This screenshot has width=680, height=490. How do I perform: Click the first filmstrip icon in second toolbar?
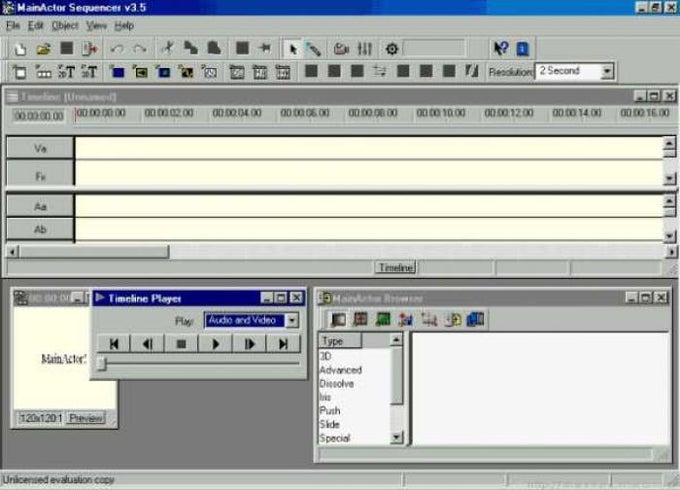(x=237, y=72)
